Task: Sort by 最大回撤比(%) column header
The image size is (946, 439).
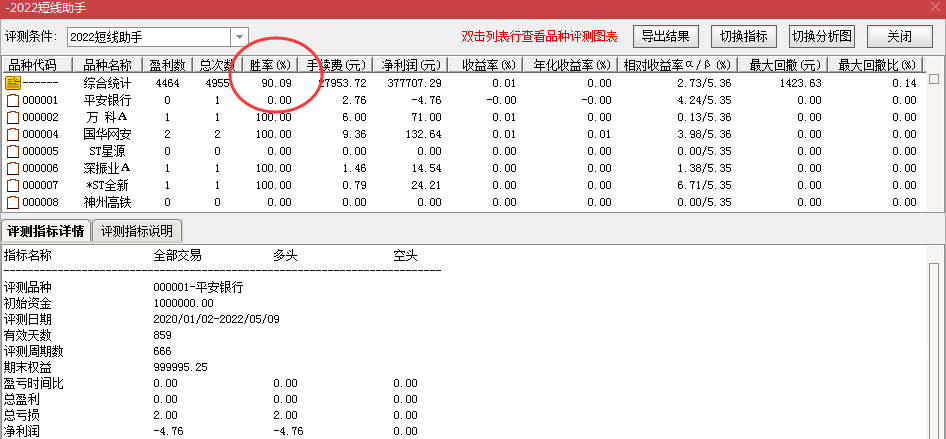Action: tap(875, 65)
